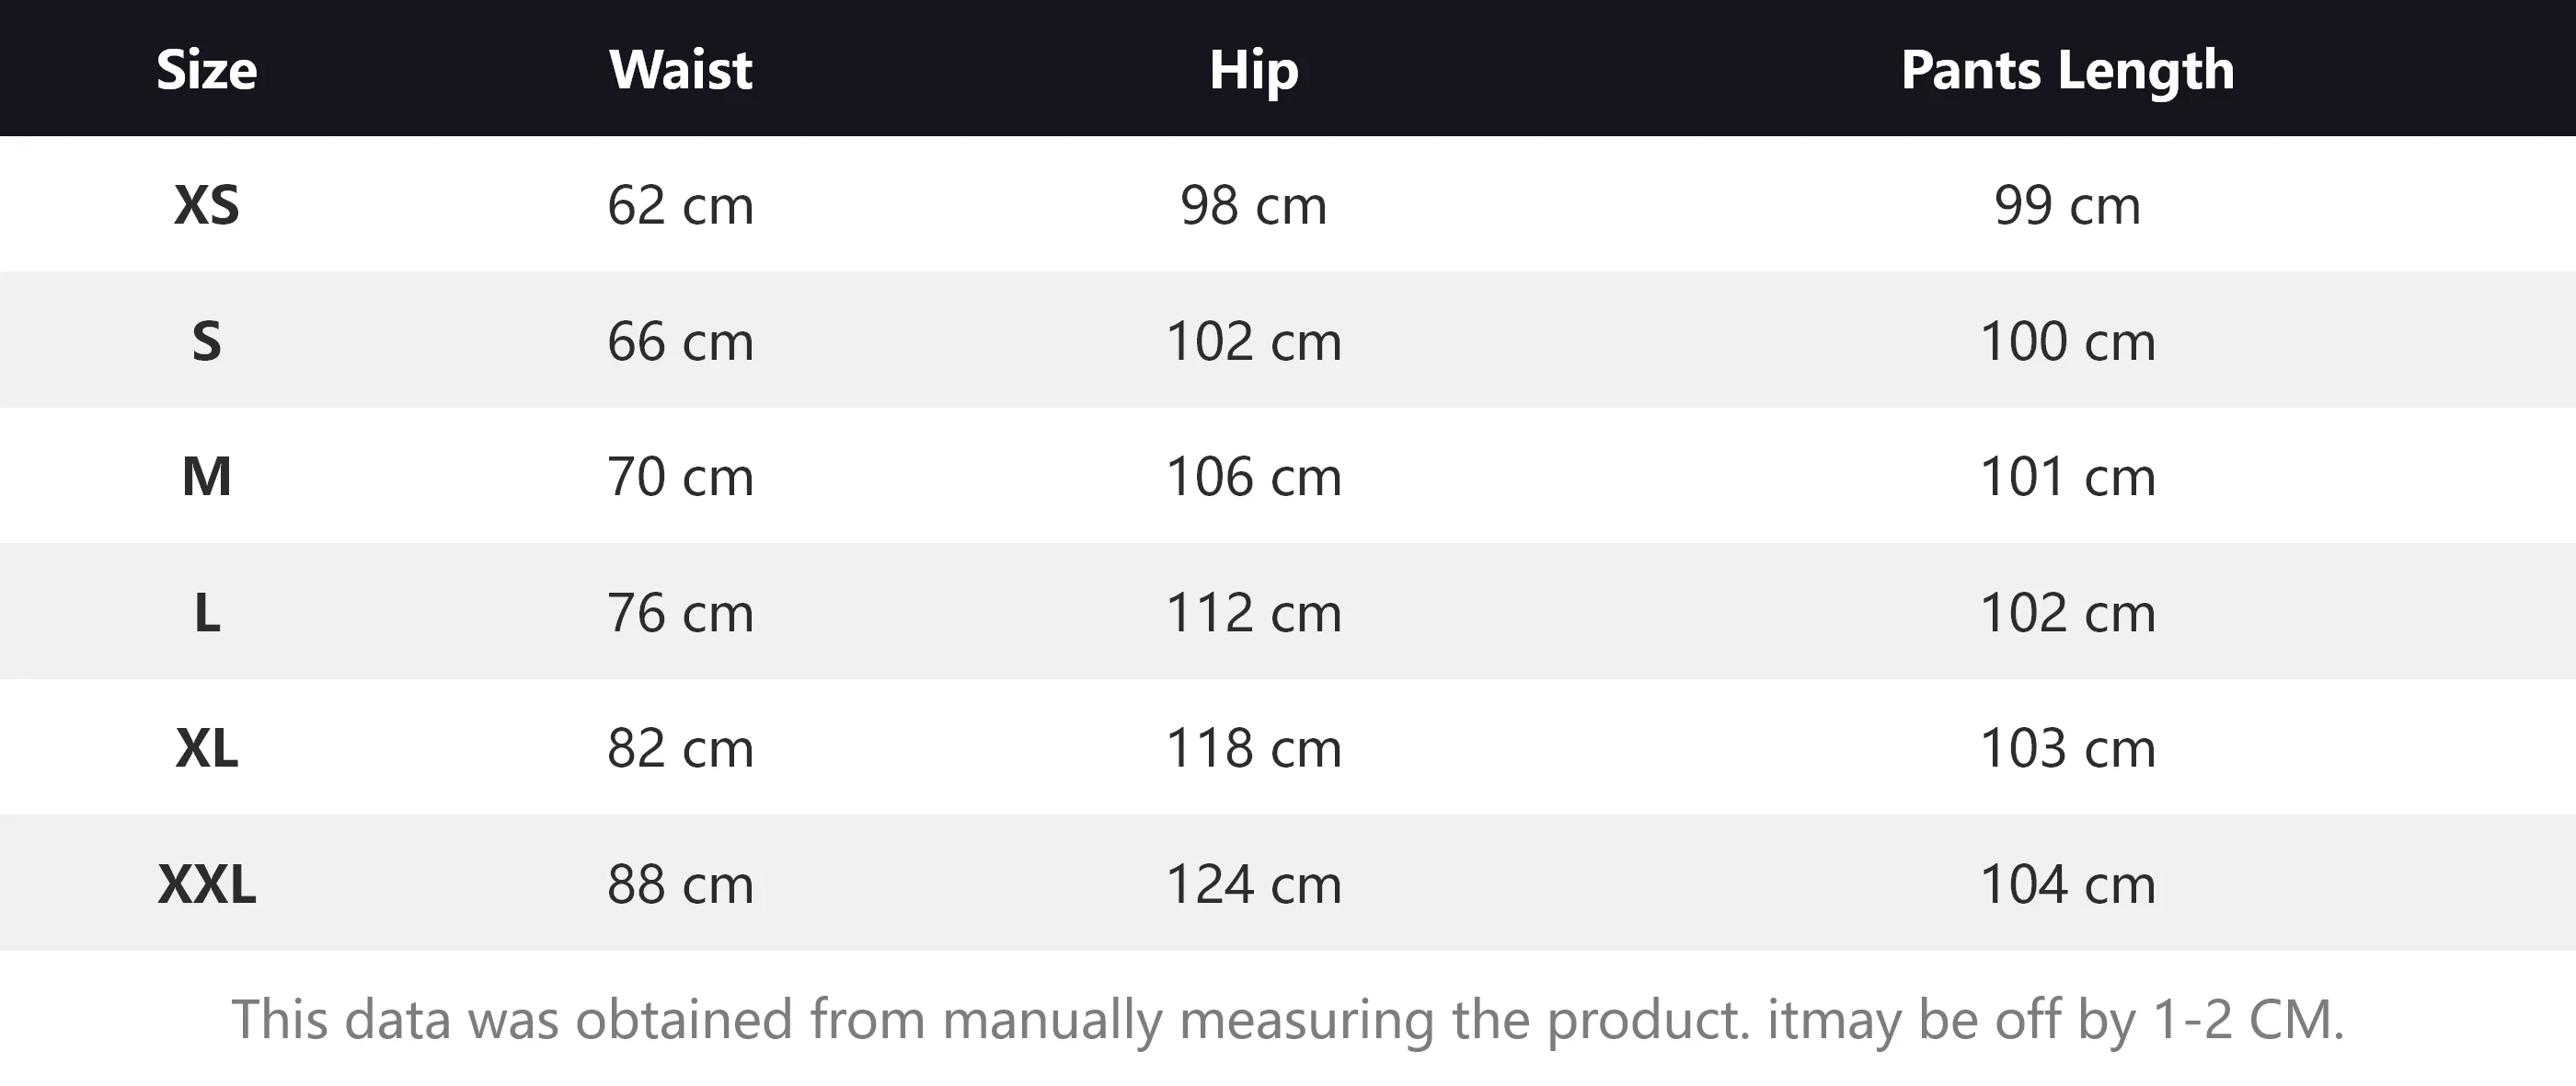Click the Pants Length column header

(x=2067, y=70)
